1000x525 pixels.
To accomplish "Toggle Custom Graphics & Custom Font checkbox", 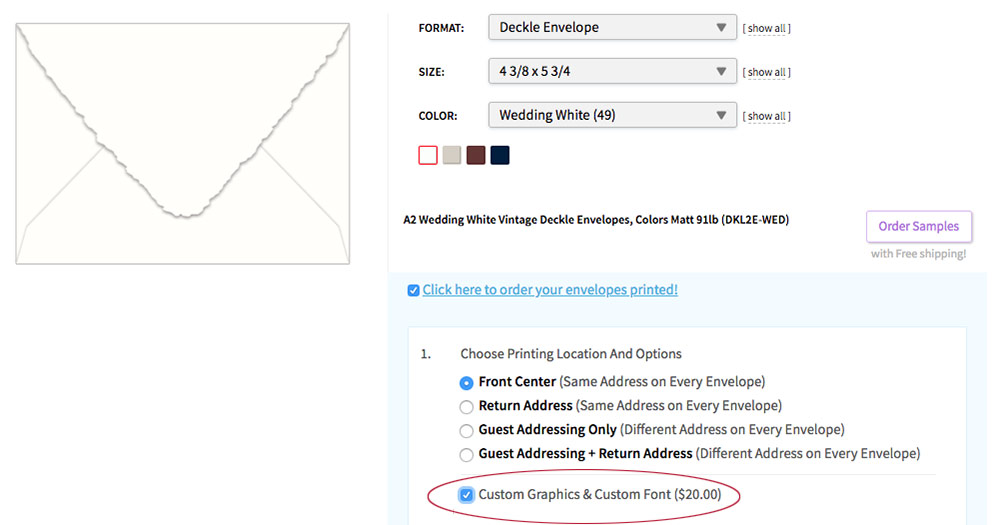I will pyautogui.click(x=466, y=495).
